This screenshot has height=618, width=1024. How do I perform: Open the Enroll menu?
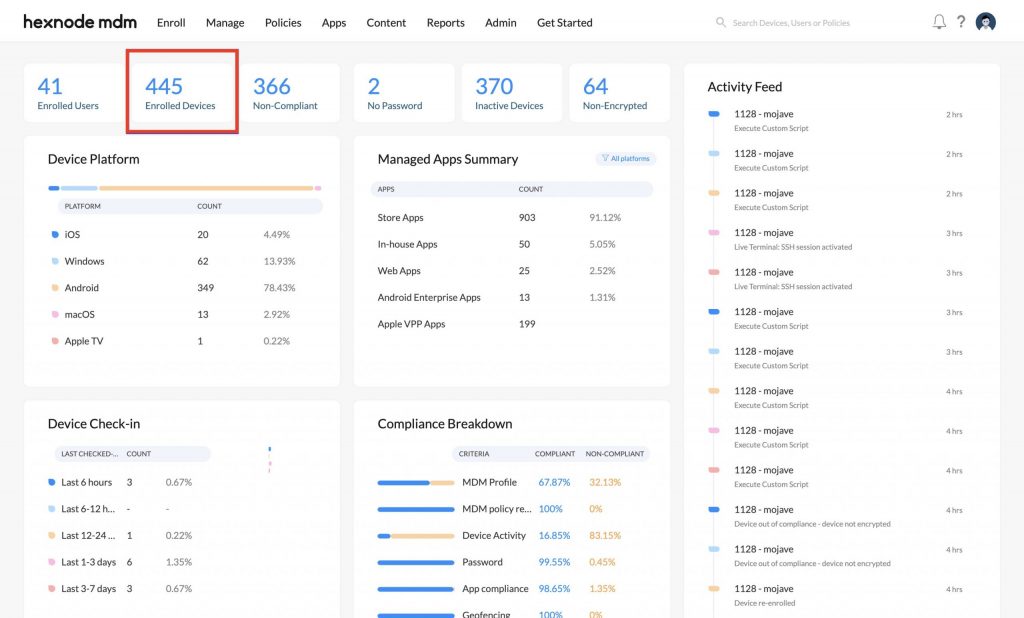(171, 23)
